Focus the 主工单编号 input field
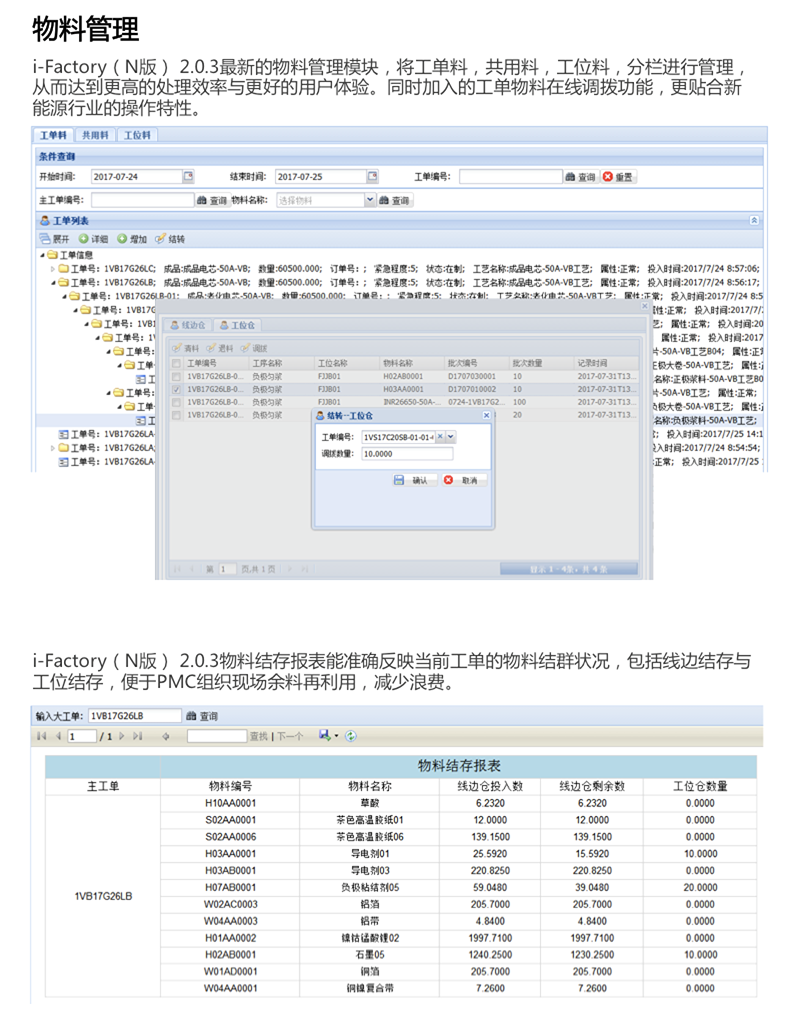The width and height of the screenshot is (793, 1018). pos(143,200)
